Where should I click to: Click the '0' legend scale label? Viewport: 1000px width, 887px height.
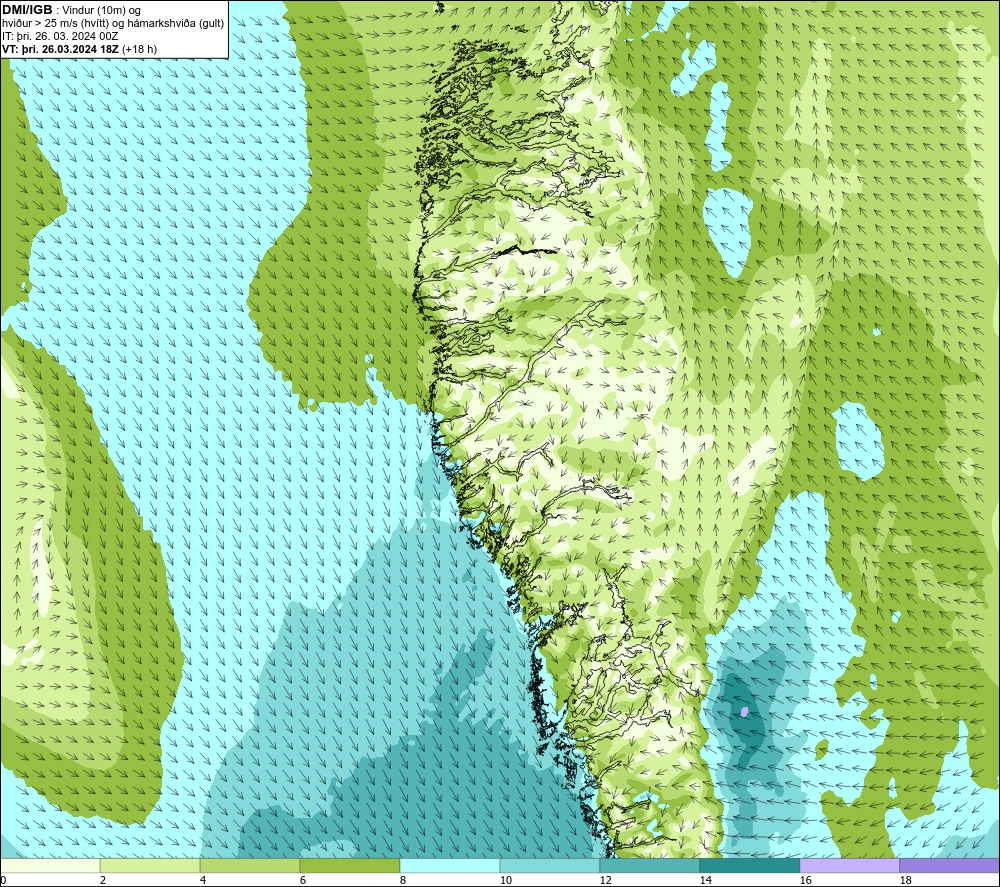pos(3,880)
